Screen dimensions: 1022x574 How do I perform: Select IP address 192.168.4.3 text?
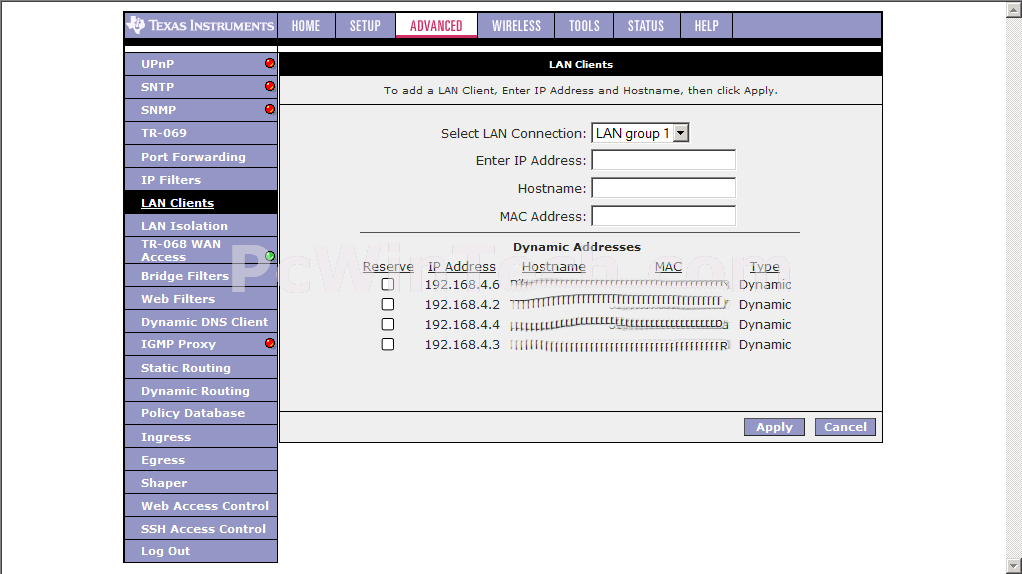(x=462, y=344)
